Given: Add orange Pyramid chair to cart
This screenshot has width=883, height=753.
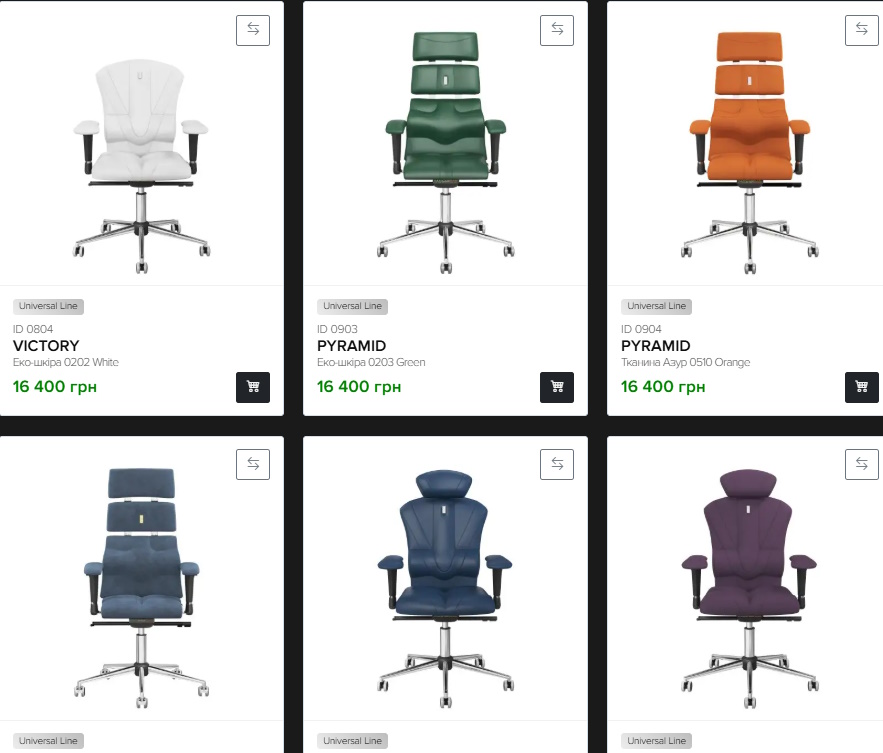Looking at the screenshot, I should tap(862, 387).
